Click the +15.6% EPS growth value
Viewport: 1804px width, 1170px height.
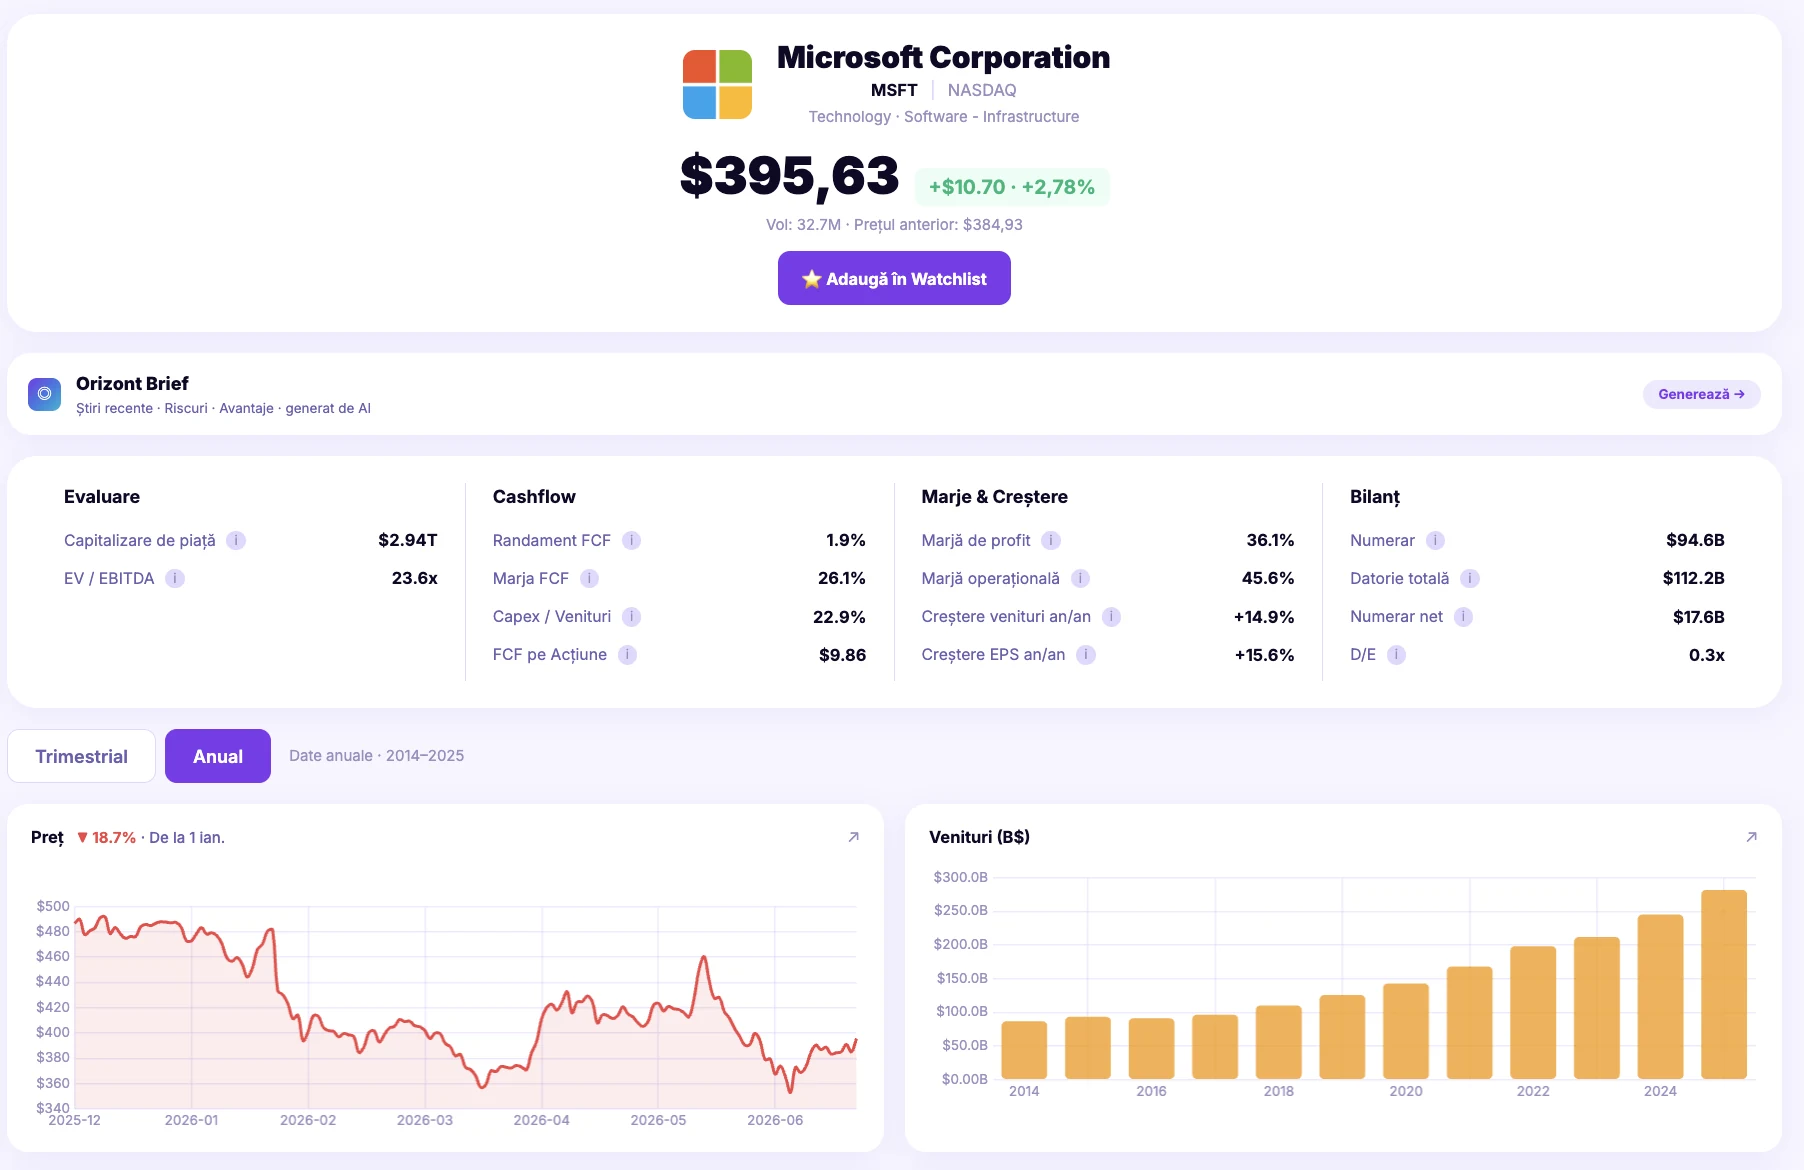1264,655
